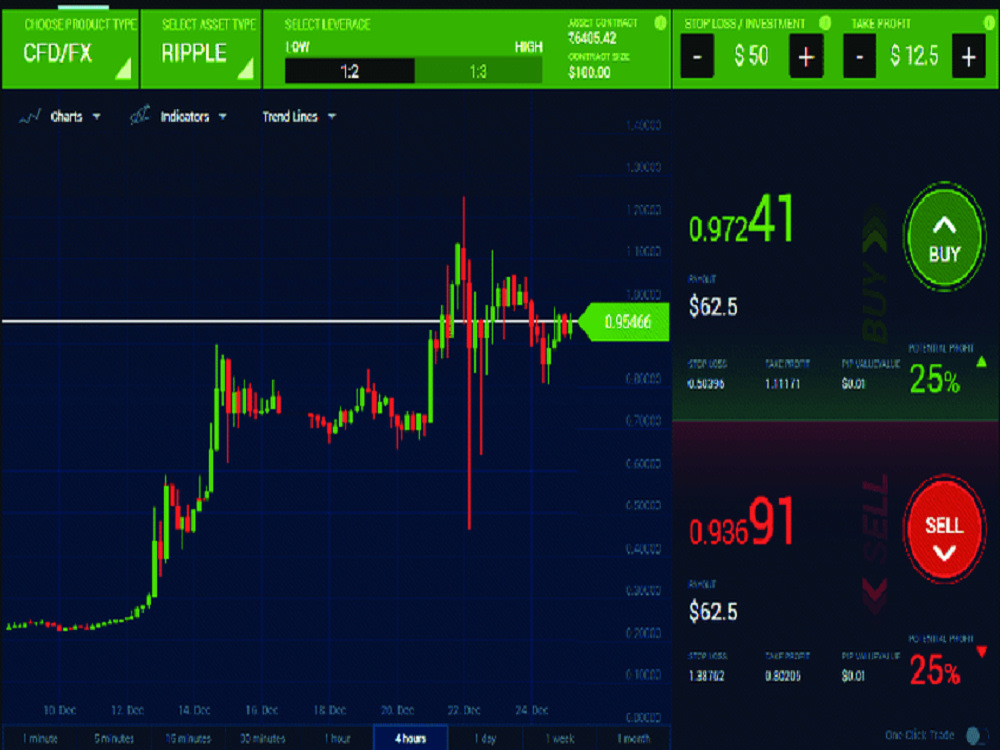Viewport: 1000px width, 750px height.
Task: Increase Stop Loss investment with plus
Action: [x=806, y=57]
